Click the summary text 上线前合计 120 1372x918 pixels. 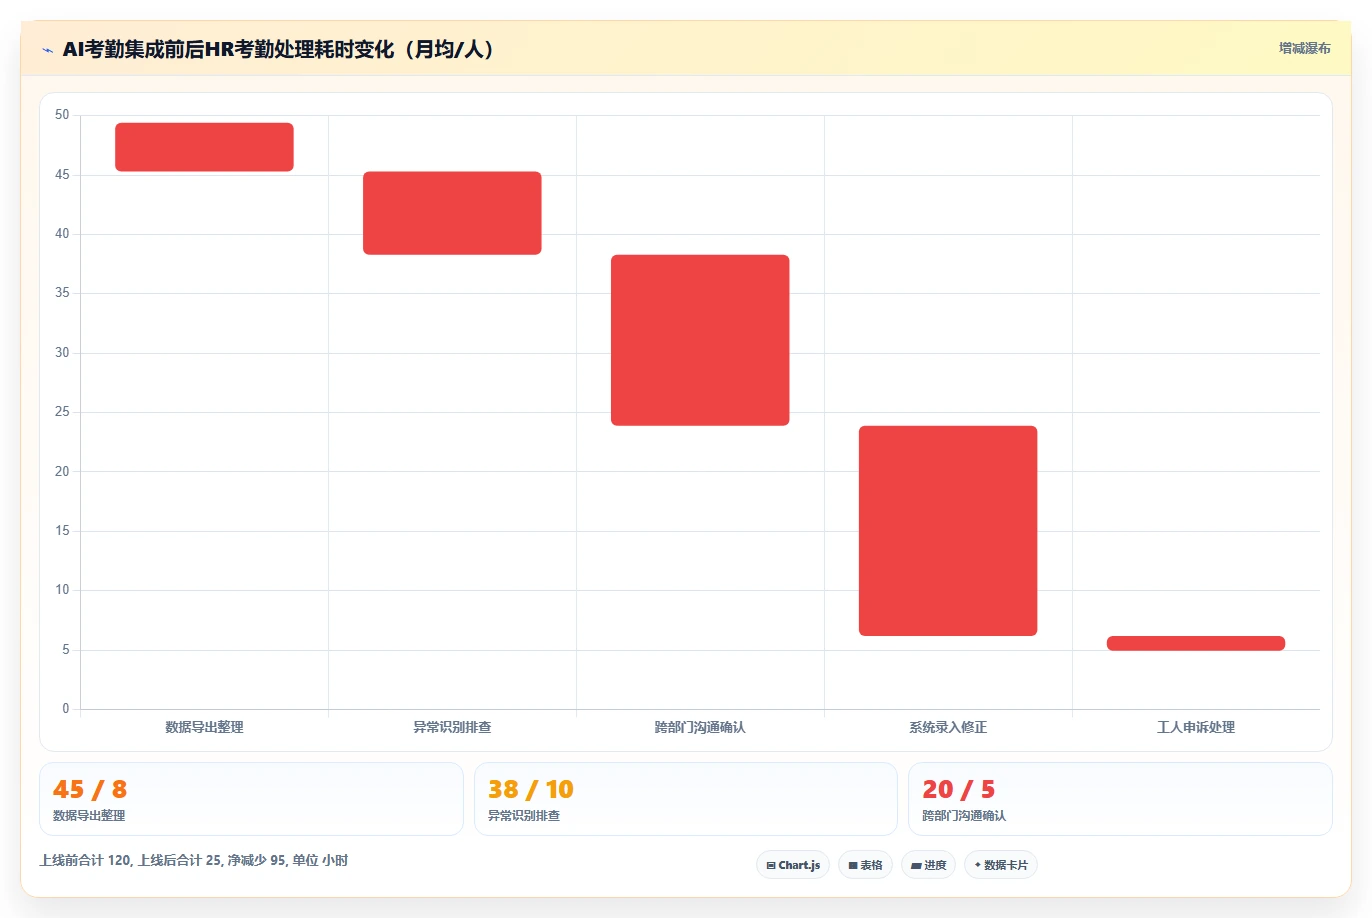(x=85, y=860)
